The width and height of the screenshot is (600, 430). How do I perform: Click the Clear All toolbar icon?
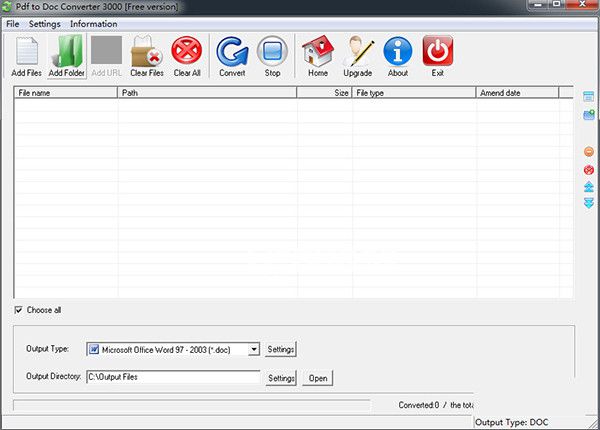pyautogui.click(x=187, y=51)
